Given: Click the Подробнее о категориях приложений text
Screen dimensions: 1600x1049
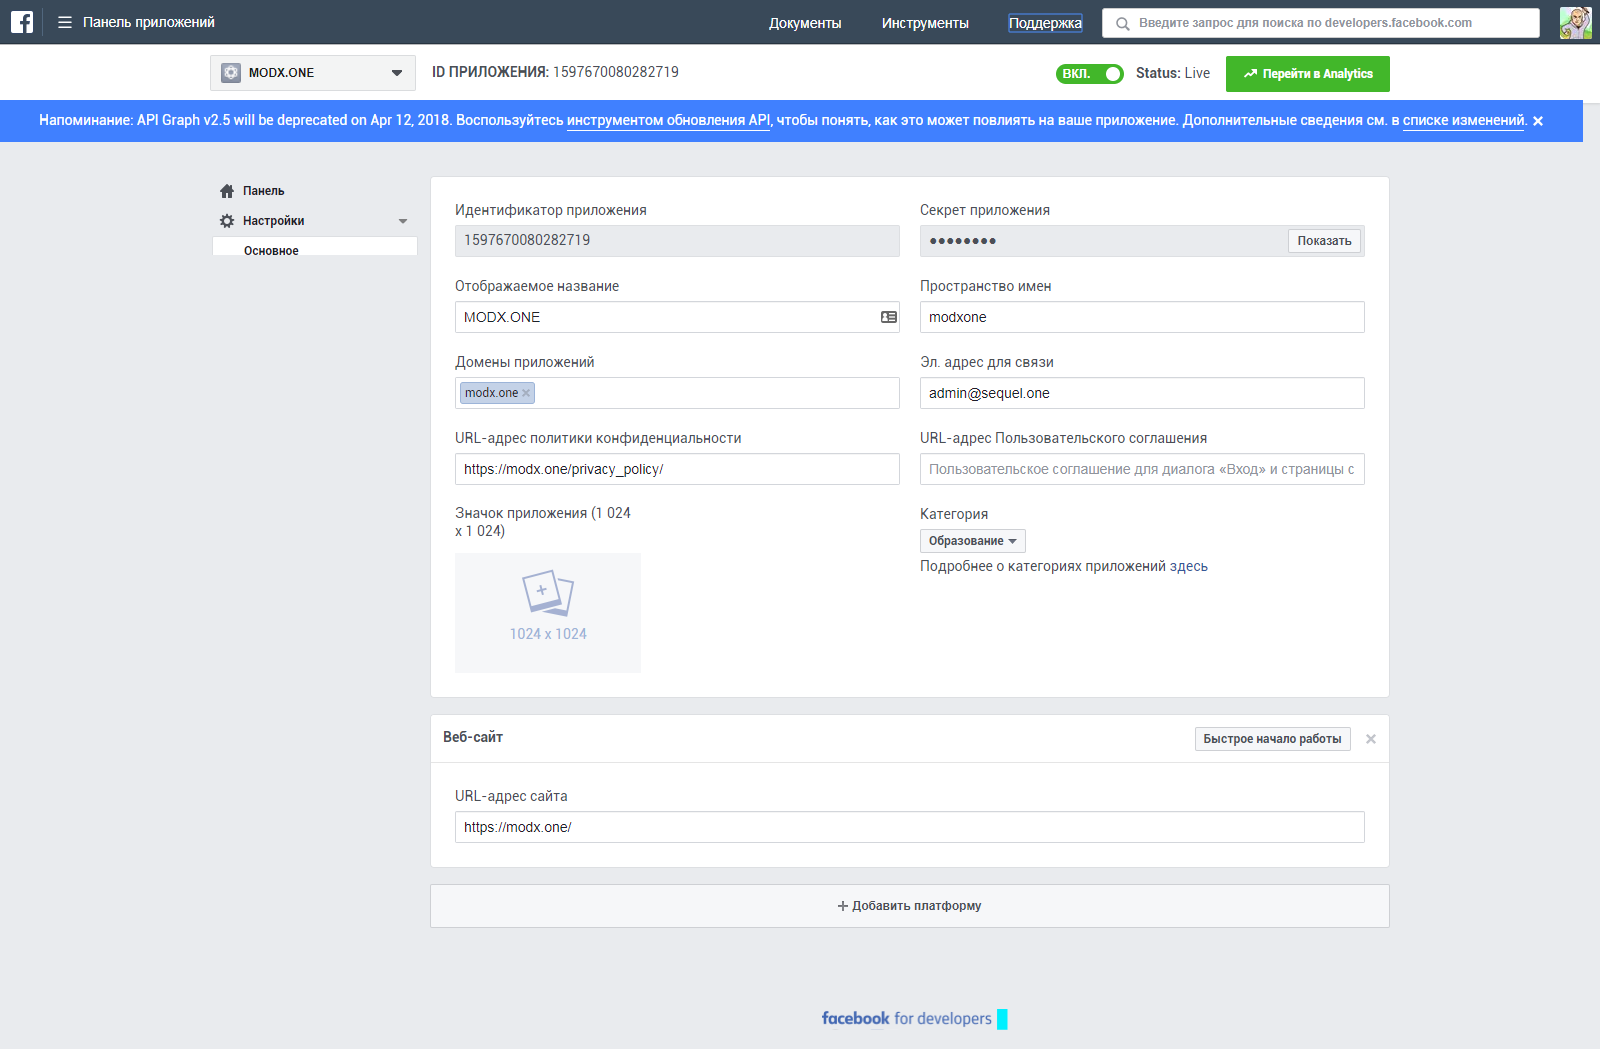Looking at the screenshot, I should click(1064, 566).
